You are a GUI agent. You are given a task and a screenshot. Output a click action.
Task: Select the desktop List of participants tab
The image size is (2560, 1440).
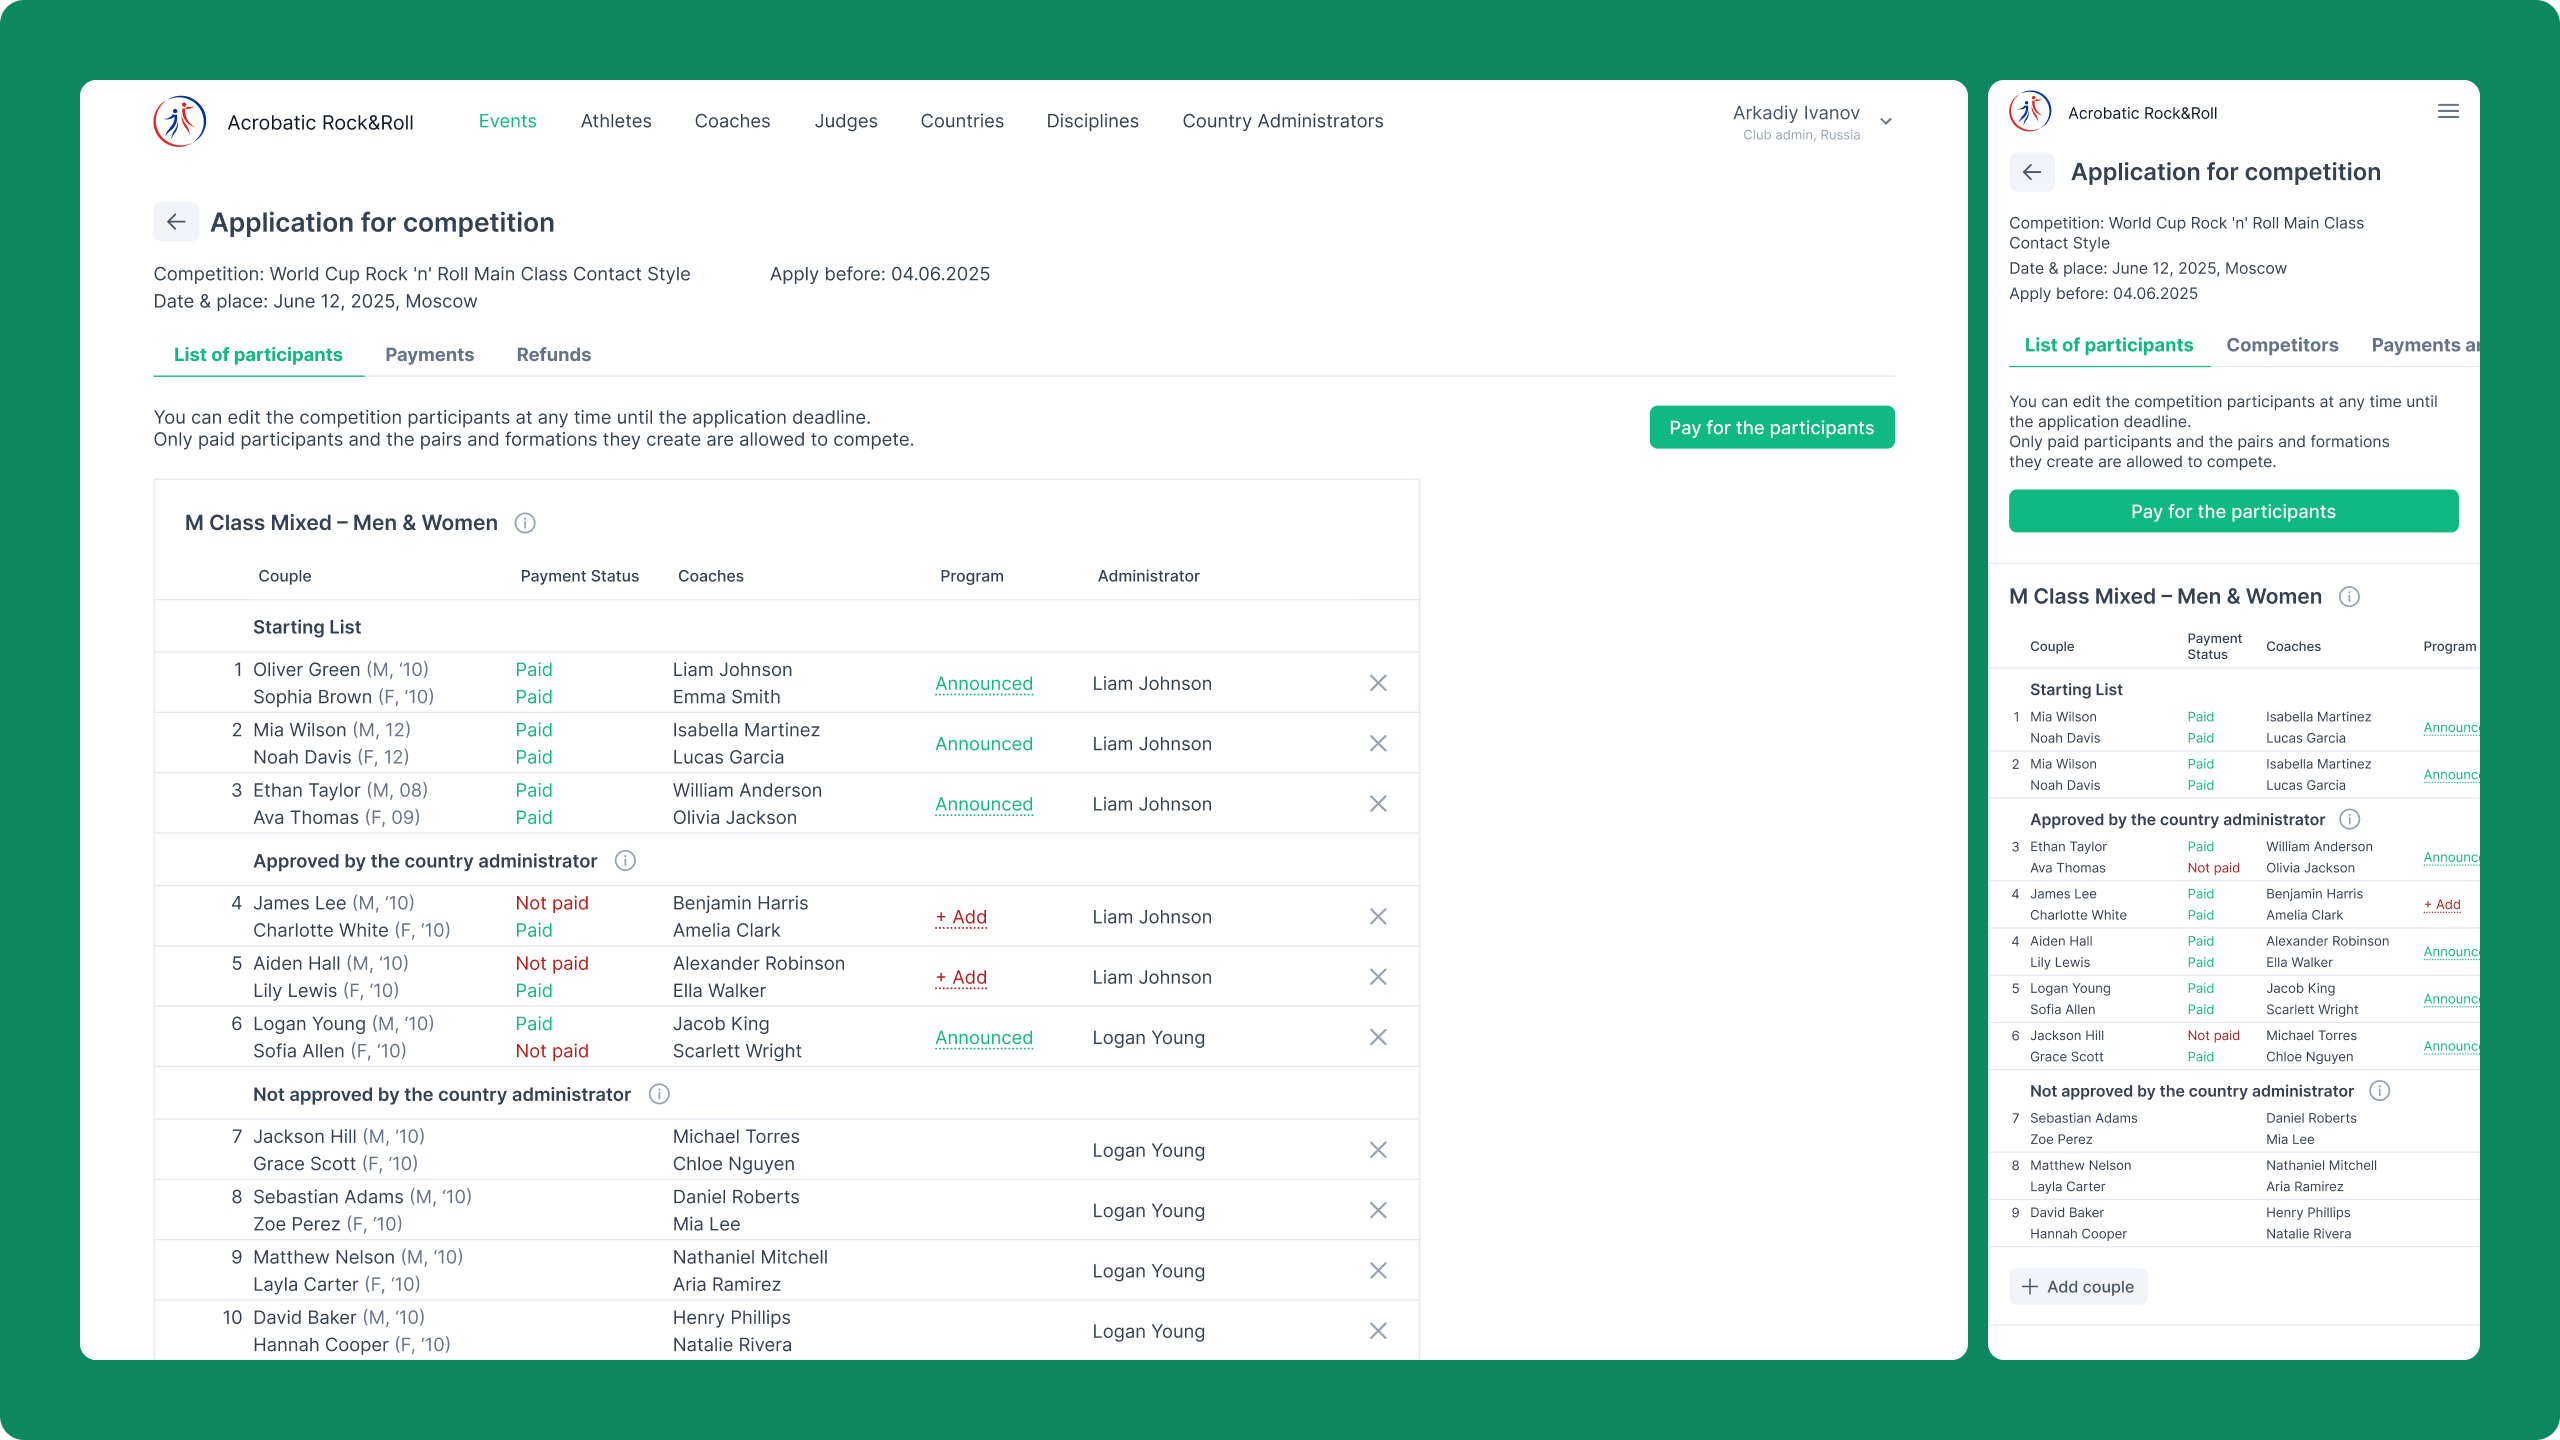coord(258,355)
